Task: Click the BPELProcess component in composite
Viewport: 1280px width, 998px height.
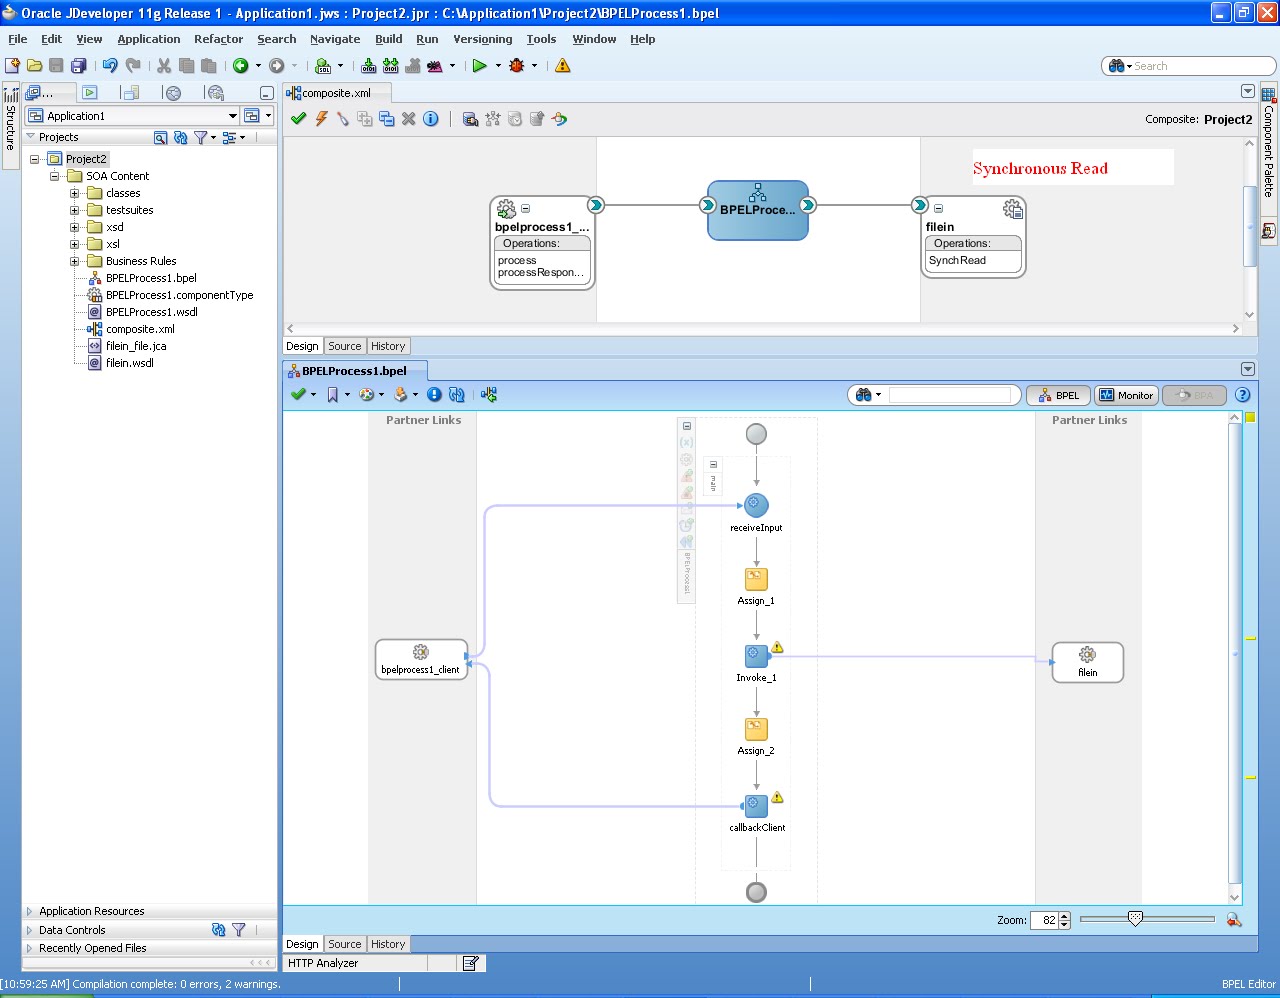Action: click(x=758, y=210)
